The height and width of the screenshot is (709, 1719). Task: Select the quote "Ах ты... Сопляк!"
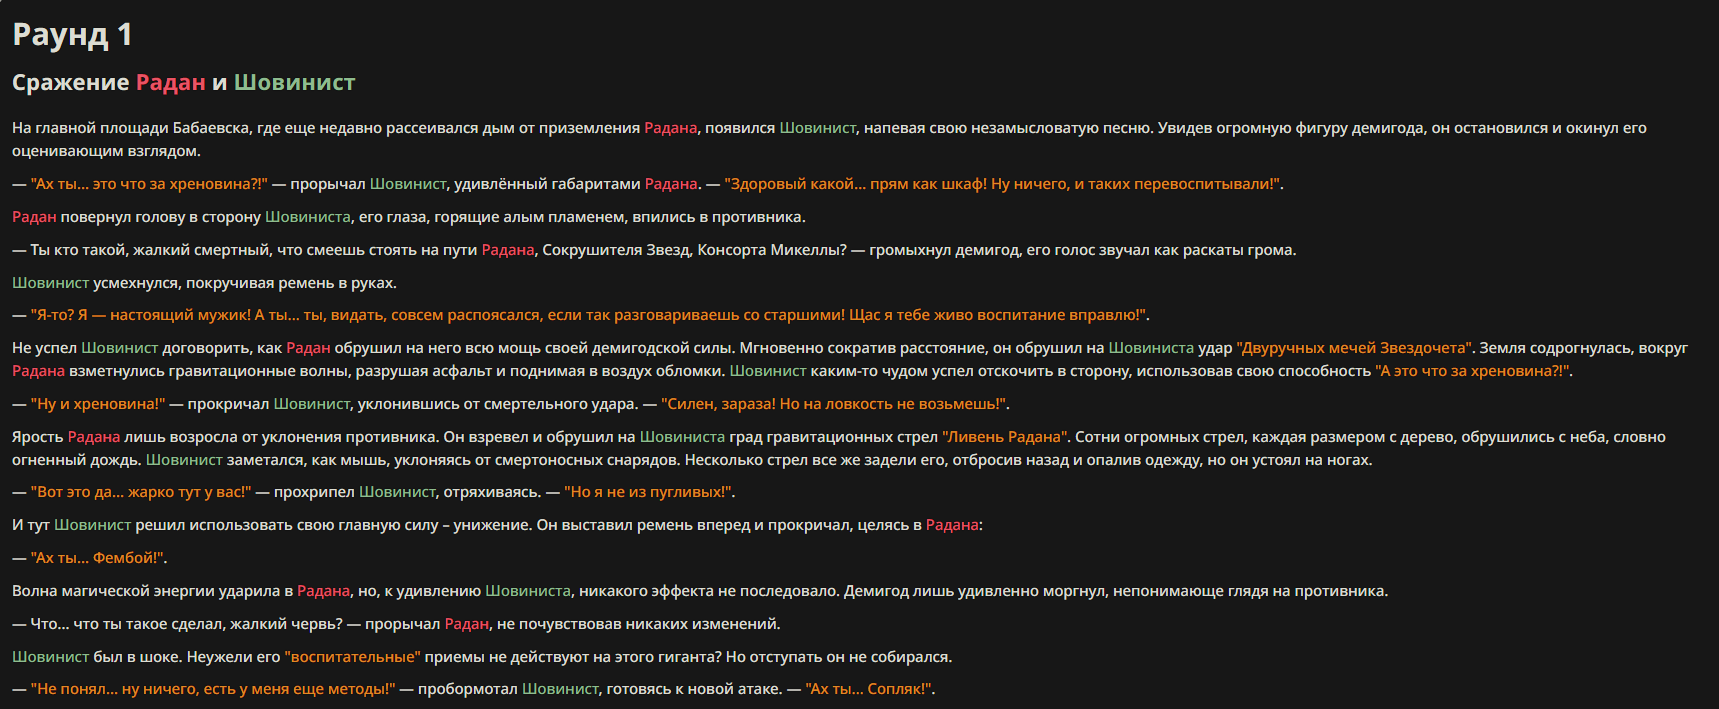tap(870, 689)
